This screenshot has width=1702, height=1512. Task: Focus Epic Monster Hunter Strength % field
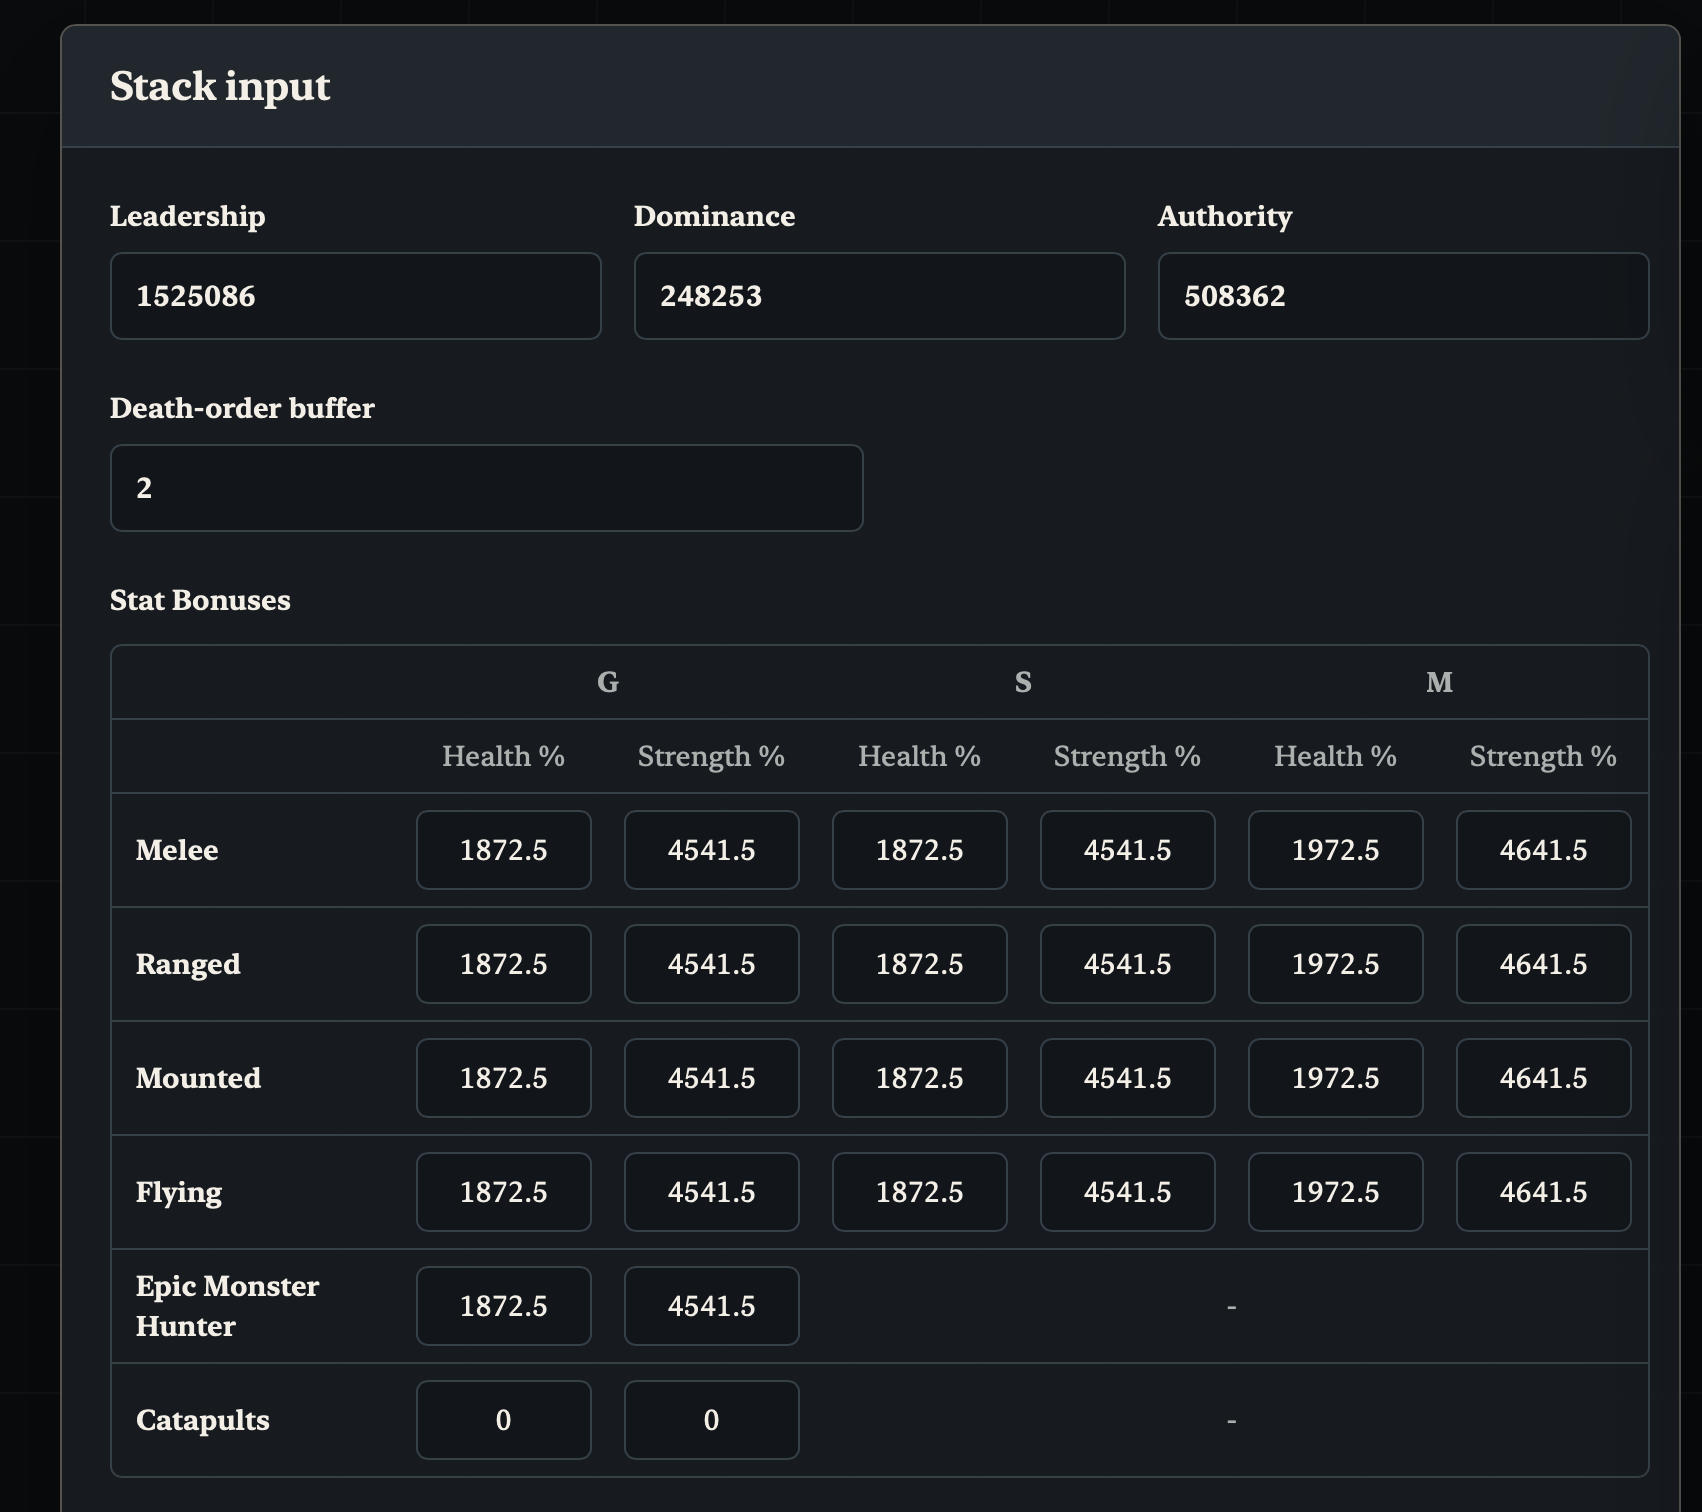pos(711,1306)
